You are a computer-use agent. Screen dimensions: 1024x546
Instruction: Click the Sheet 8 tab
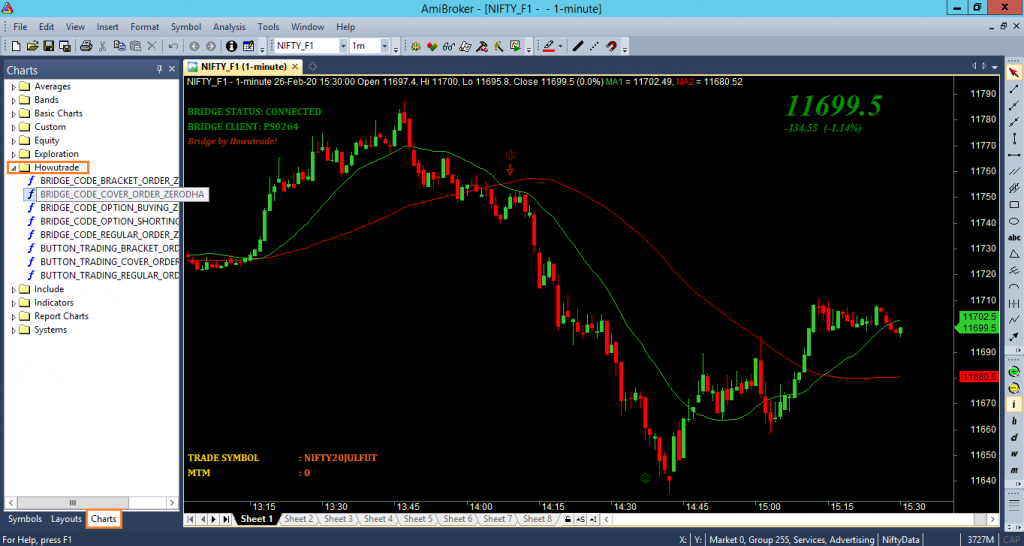[x=536, y=519]
